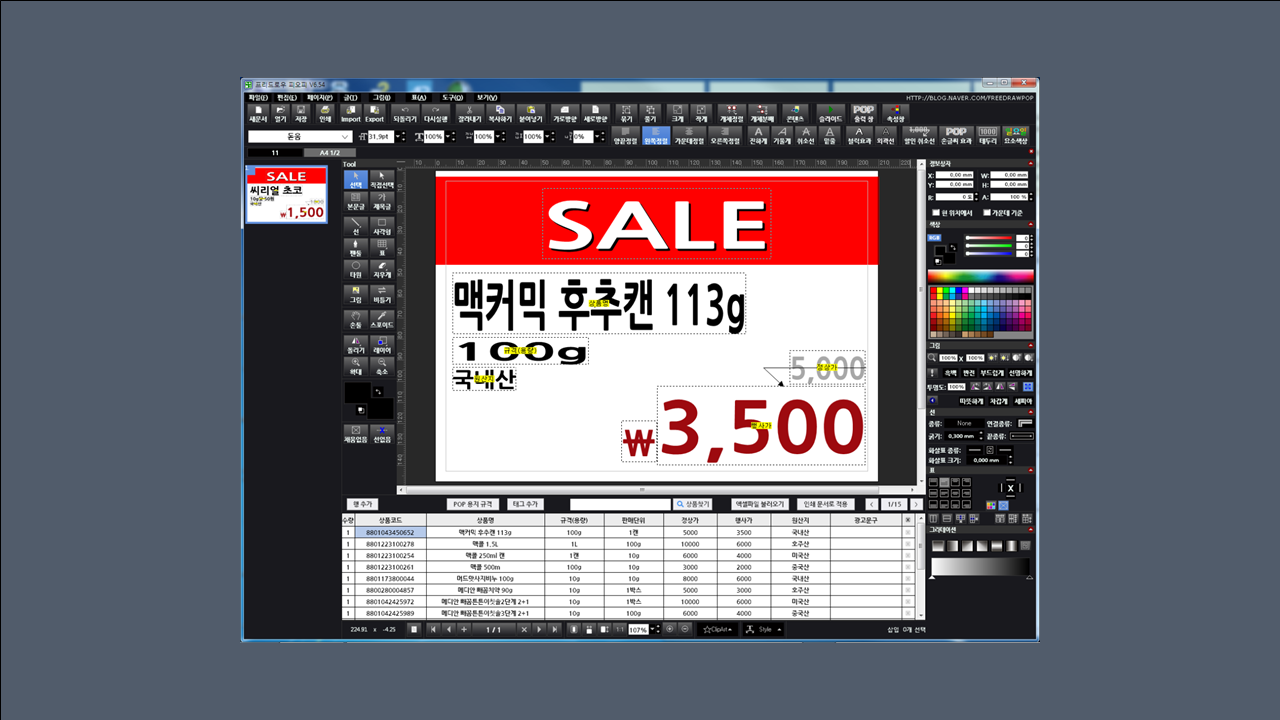Set fill to 채움없음 (no fill)
This screenshot has height=720, width=1280.
356,434
